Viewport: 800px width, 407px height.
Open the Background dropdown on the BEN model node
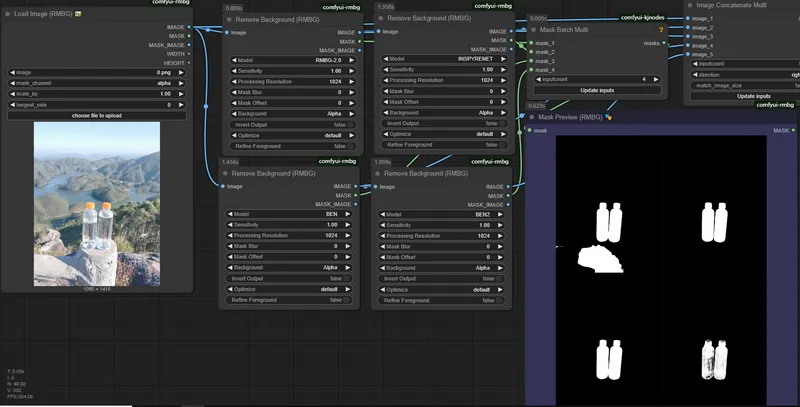(290, 268)
